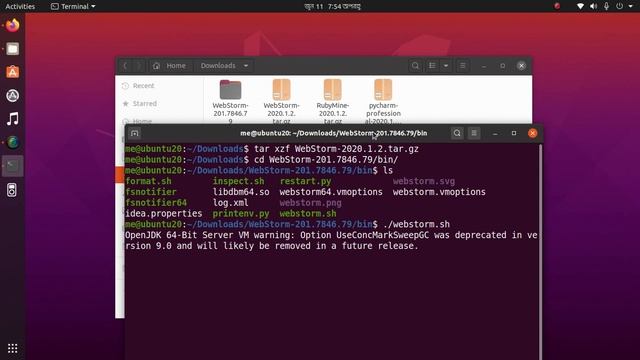
Task: Click the search icon in Terminal header
Action: 457,133
